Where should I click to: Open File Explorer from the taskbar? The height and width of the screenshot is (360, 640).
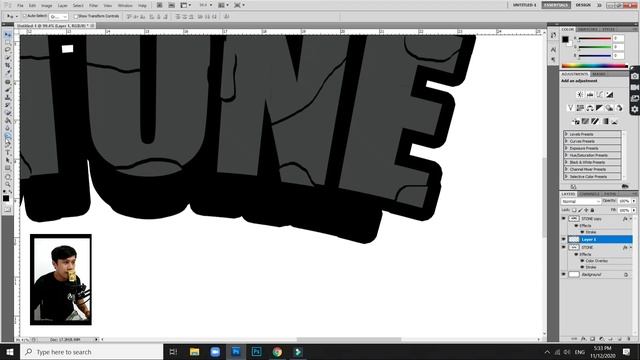(x=194, y=352)
